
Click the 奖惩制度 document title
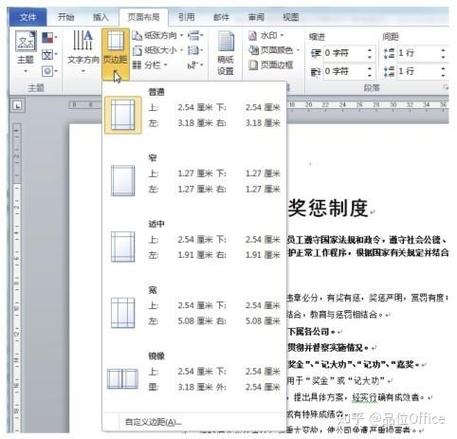(328, 208)
